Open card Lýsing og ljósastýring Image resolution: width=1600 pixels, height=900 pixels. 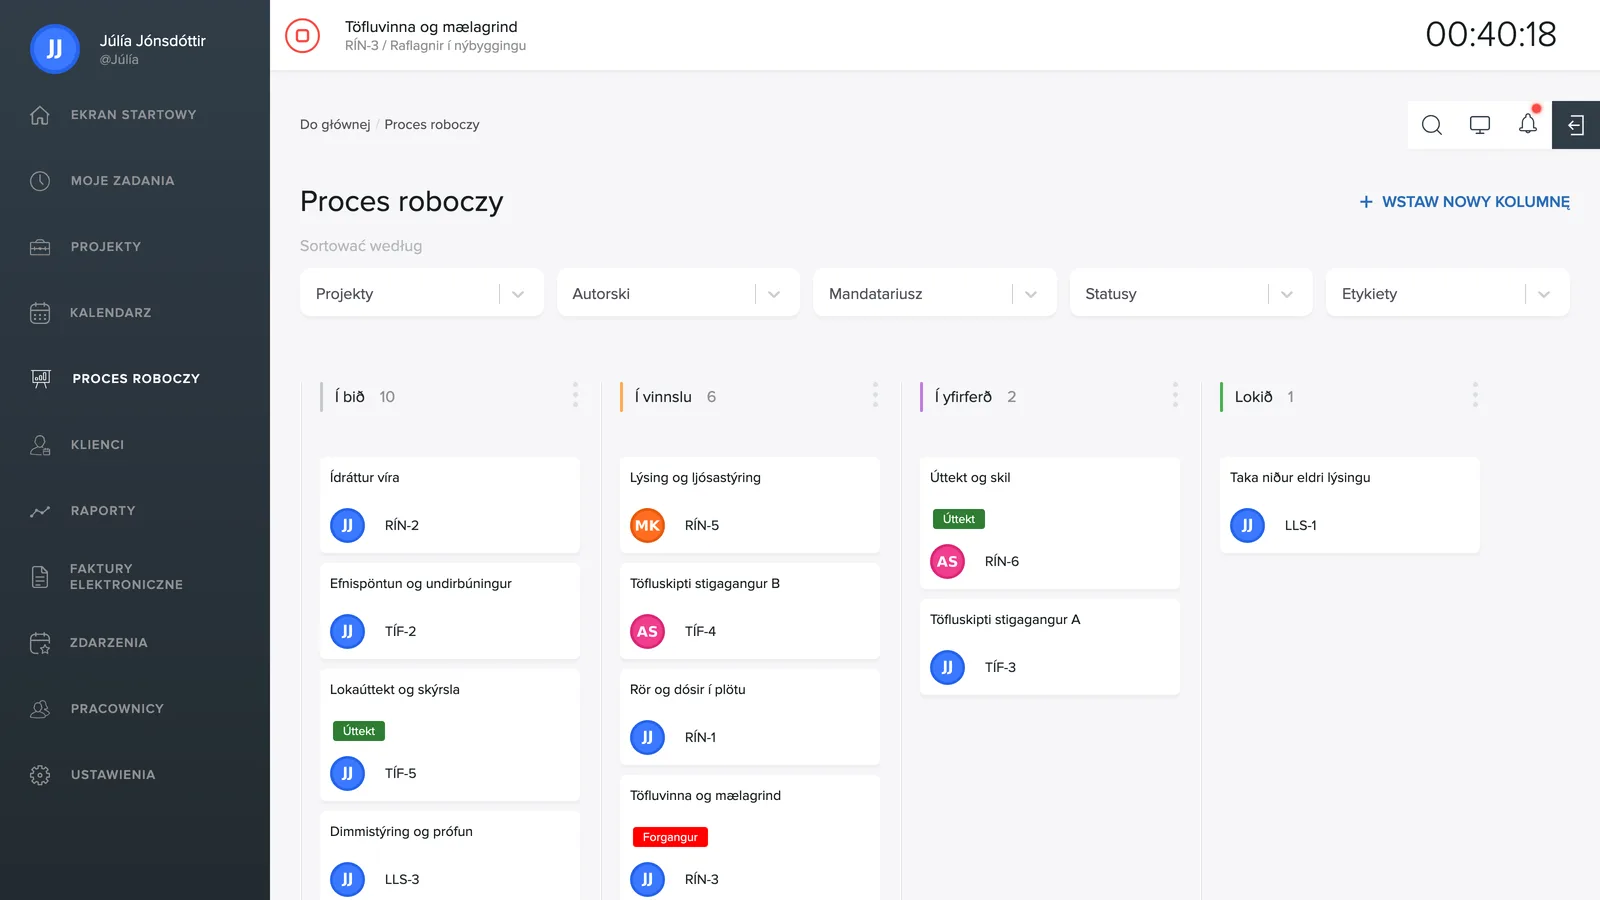750,505
